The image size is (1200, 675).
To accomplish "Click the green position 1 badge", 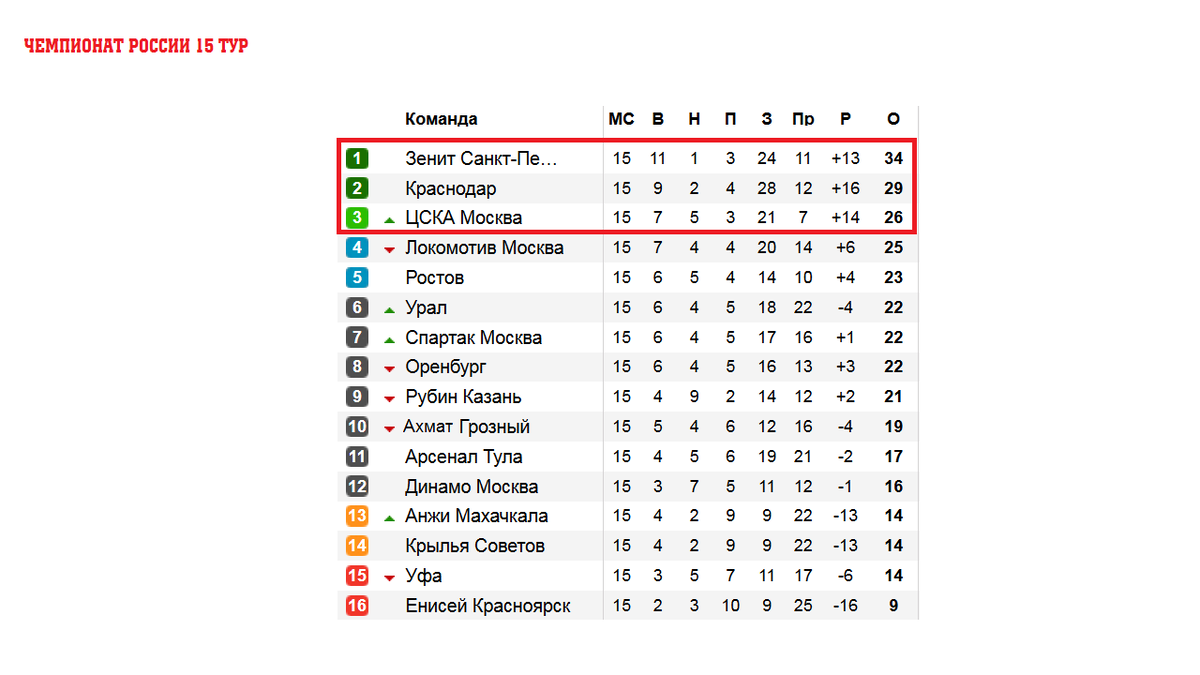I will coord(357,158).
